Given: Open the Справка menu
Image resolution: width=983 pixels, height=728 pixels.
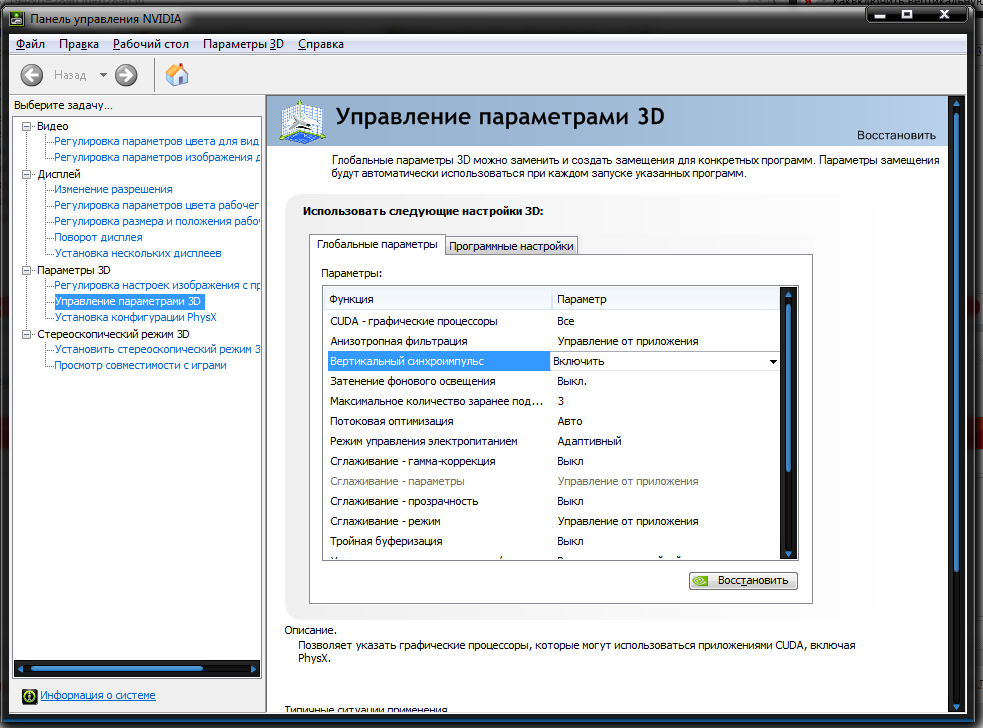Looking at the screenshot, I should coord(320,44).
